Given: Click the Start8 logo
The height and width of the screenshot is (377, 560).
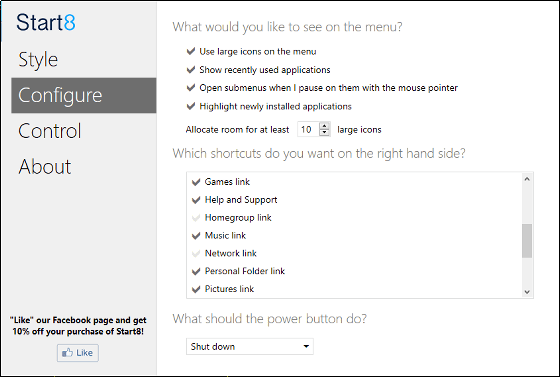Looking at the screenshot, I should coord(46,22).
